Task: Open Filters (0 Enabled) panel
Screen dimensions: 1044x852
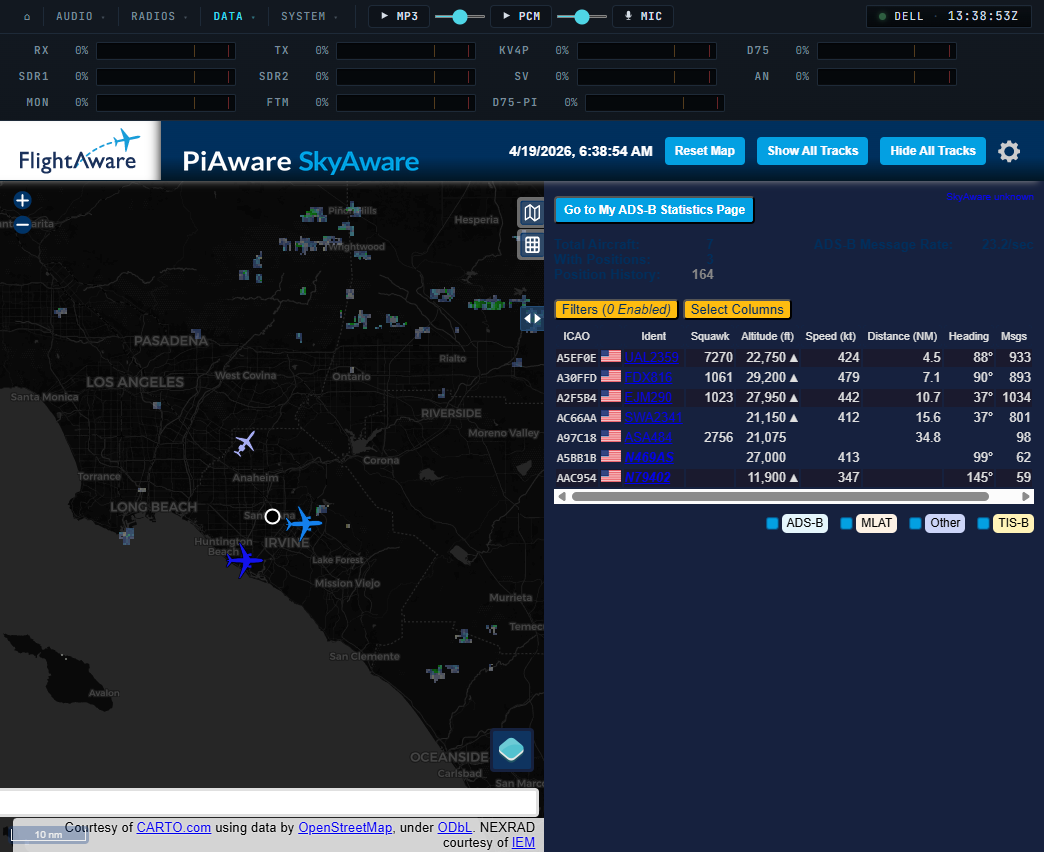Action: pyautogui.click(x=616, y=310)
